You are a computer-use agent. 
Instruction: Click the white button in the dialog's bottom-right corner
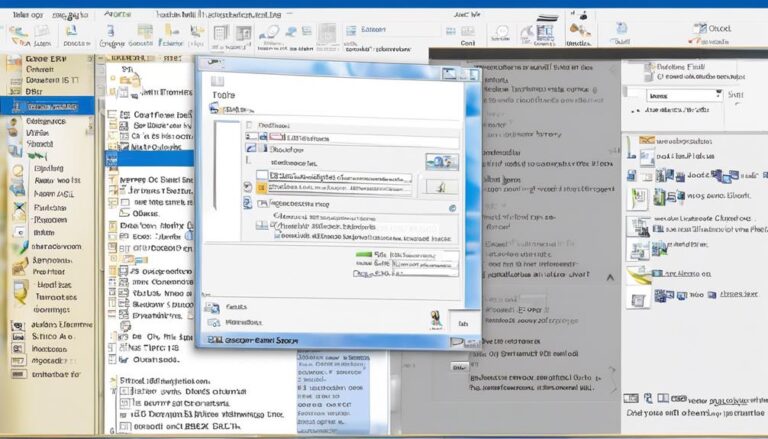pyautogui.click(x=461, y=323)
